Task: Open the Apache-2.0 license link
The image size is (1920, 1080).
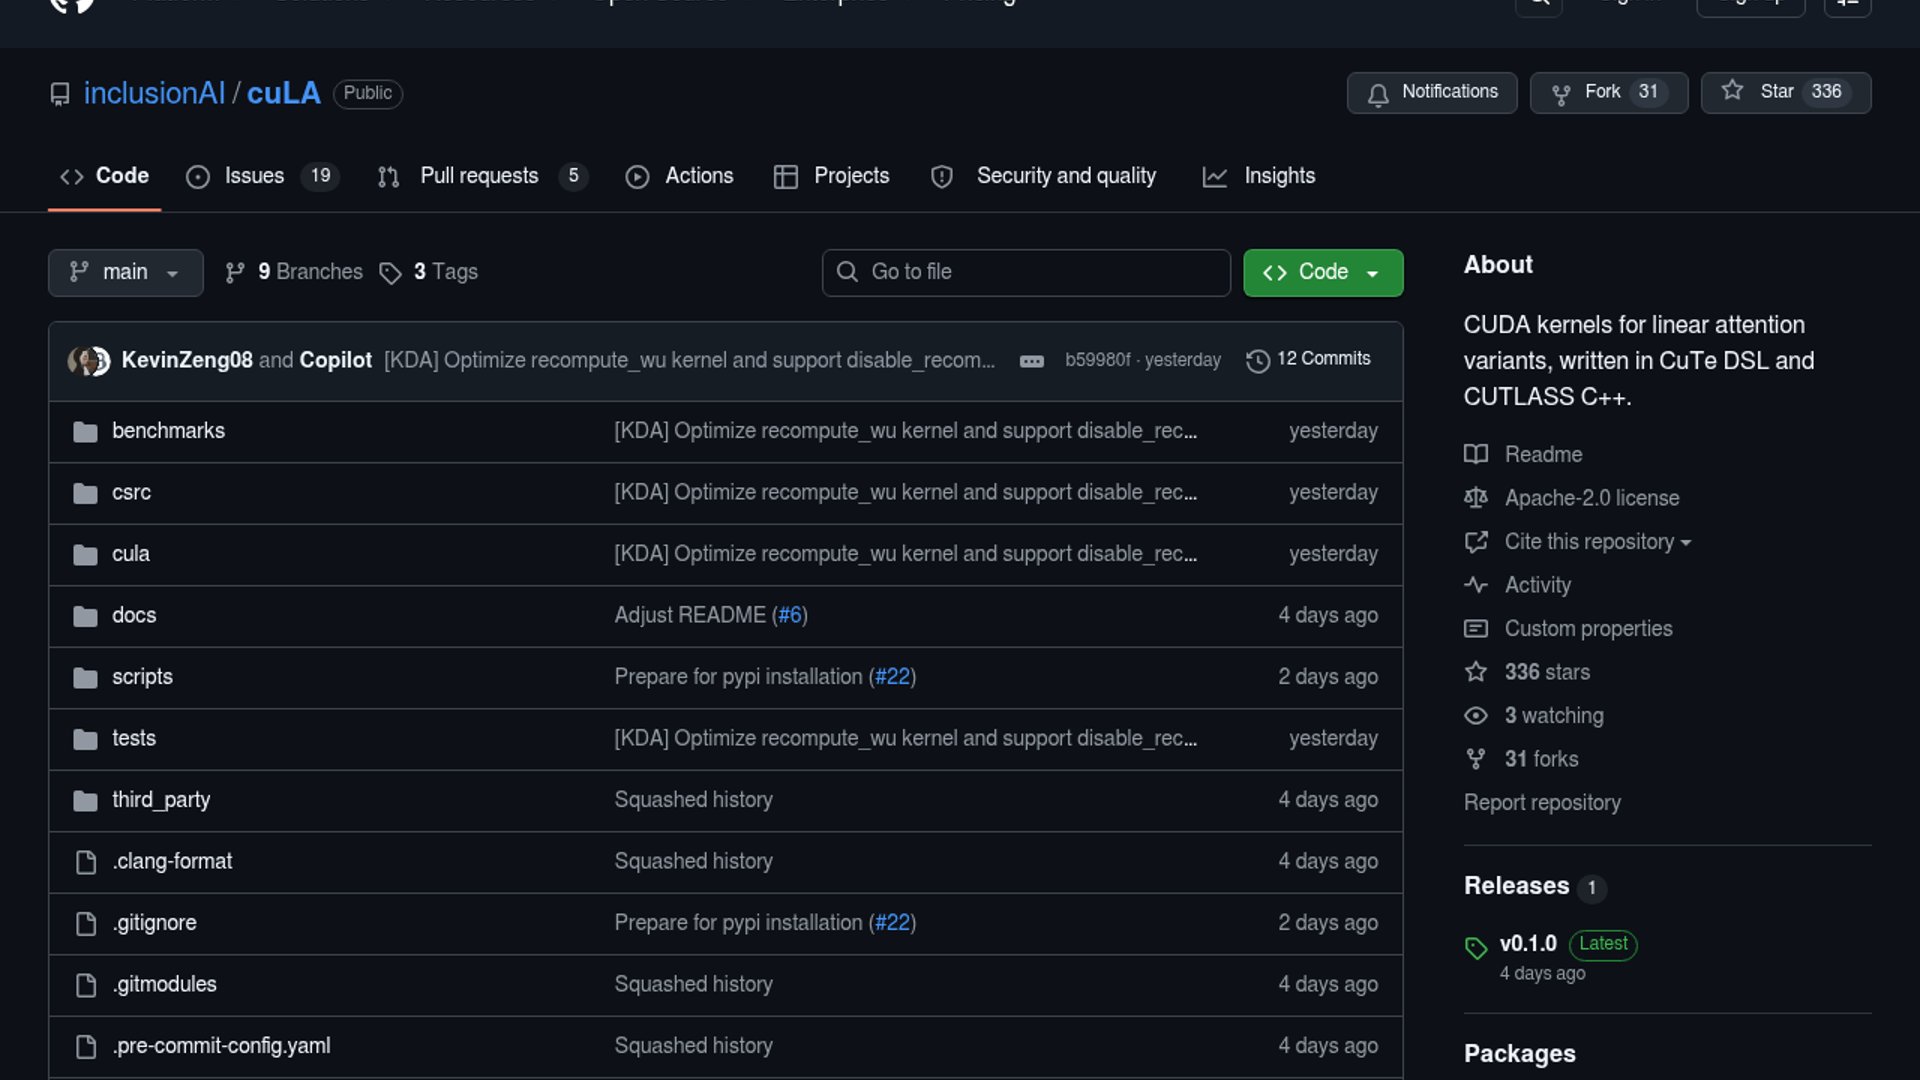Action: click(x=1591, y=498)
